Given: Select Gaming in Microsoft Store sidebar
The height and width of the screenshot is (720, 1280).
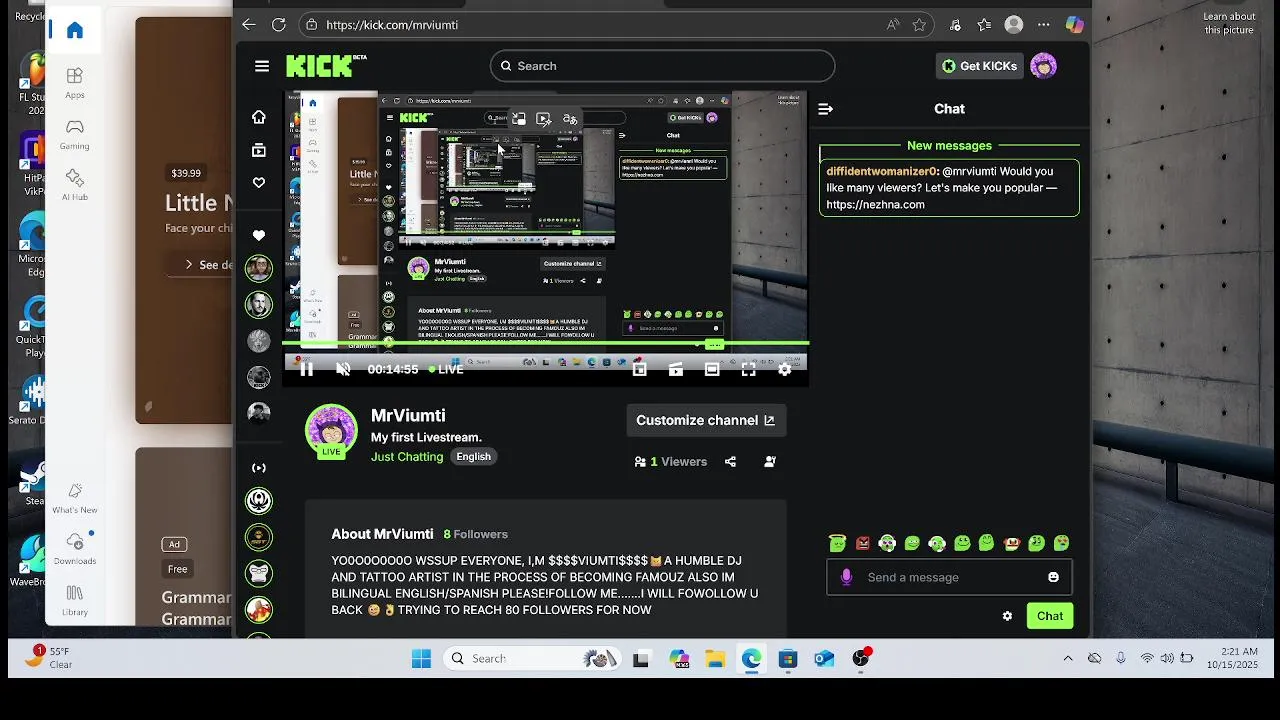Looking at the screenshot, I should pos(75,134).
